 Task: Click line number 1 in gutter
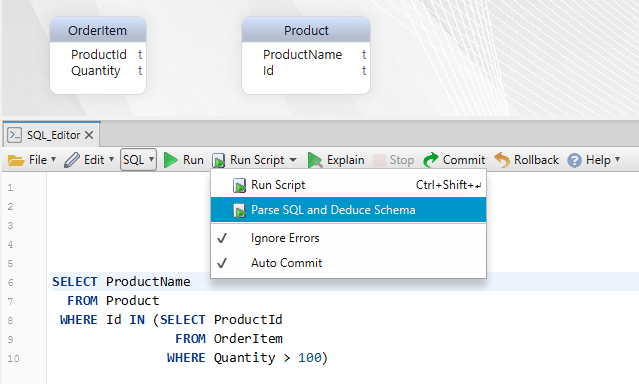[10, 188]
